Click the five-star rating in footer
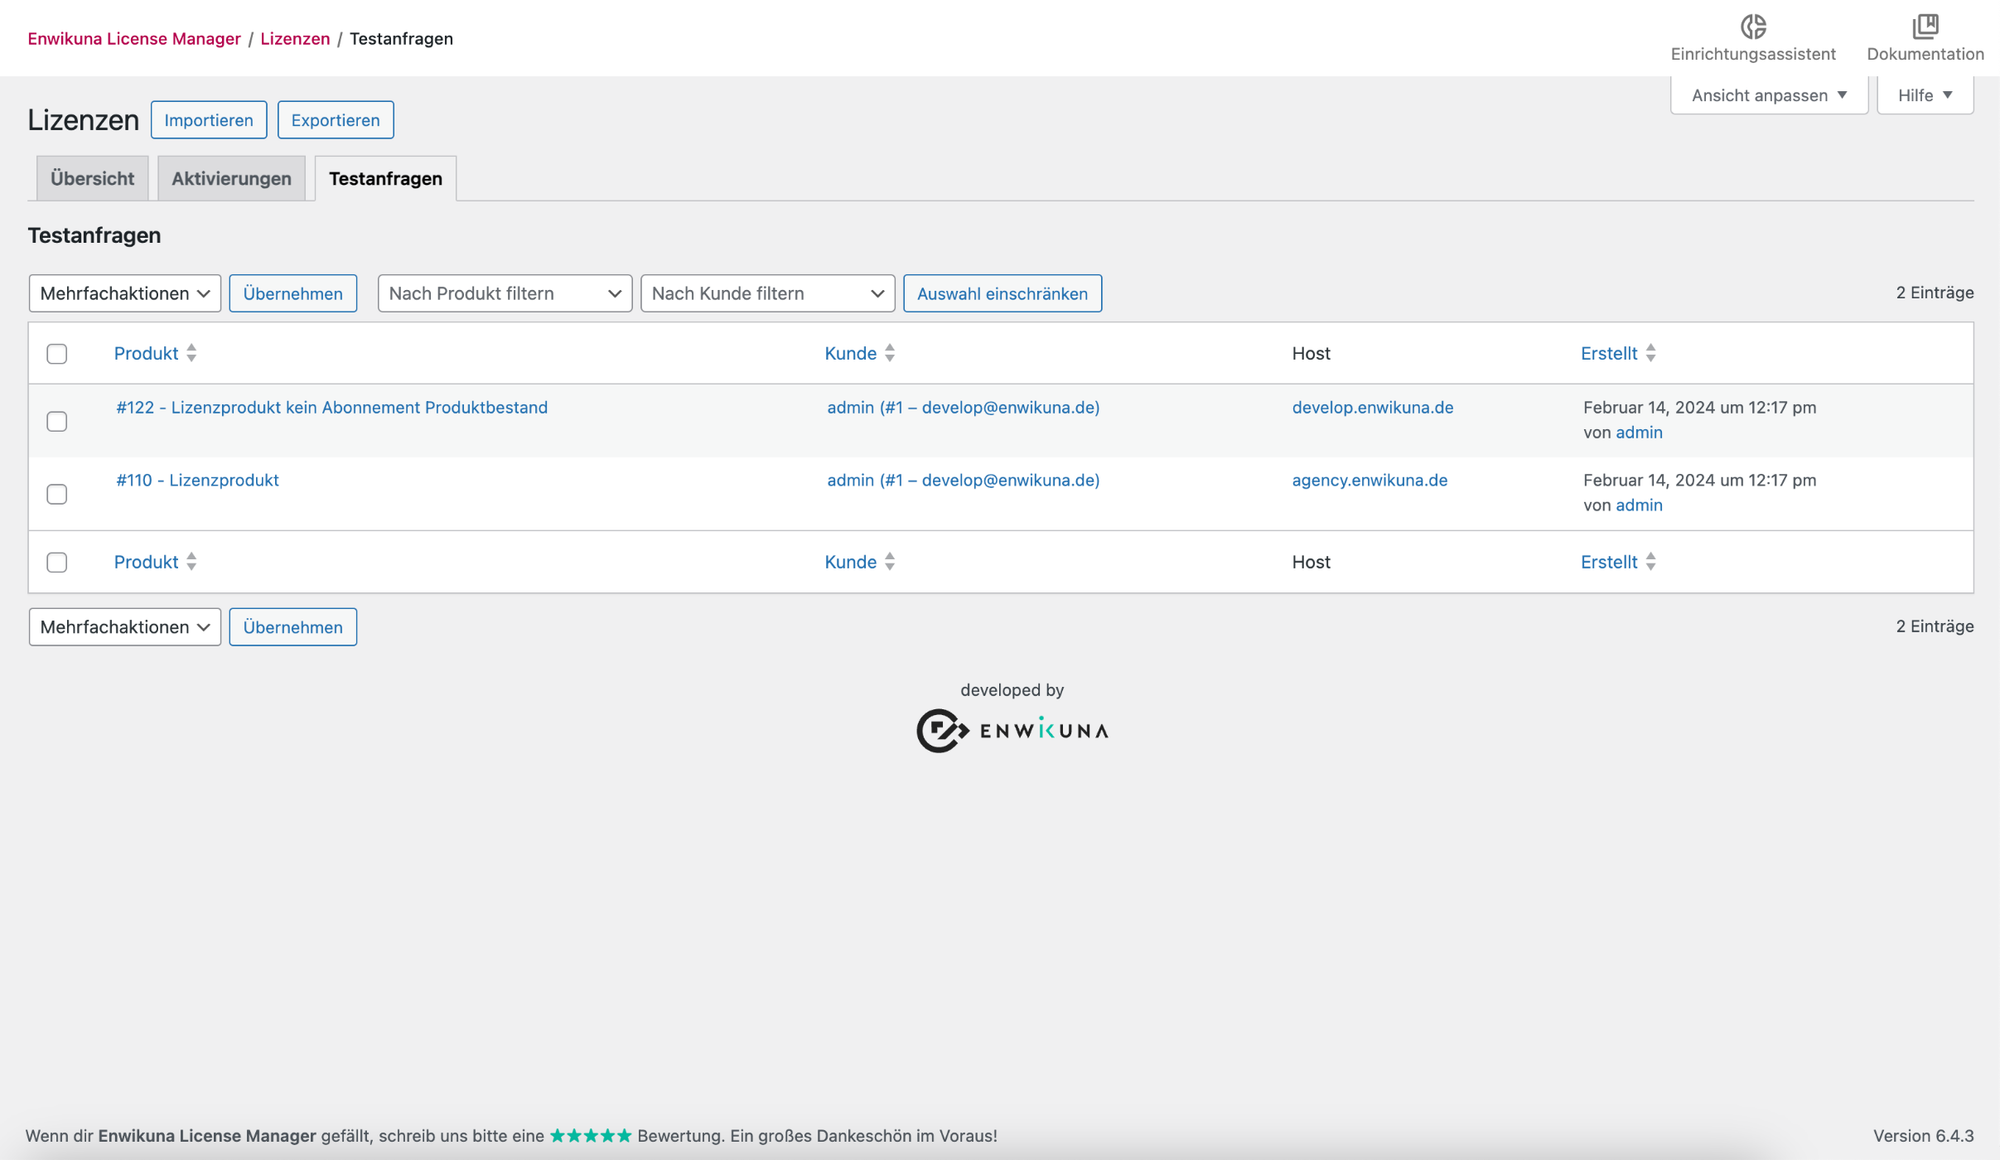This screenshot has height=1160, width=2000. (x=591, y=1136)
